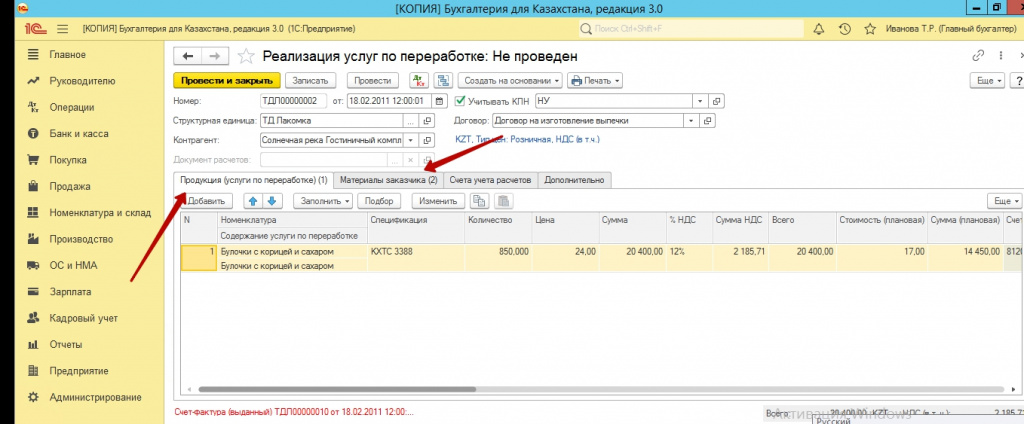The height and width of the screenshot is (424, 1024).
Task: Click the Добавить row button
Action: tap(205, 201)
